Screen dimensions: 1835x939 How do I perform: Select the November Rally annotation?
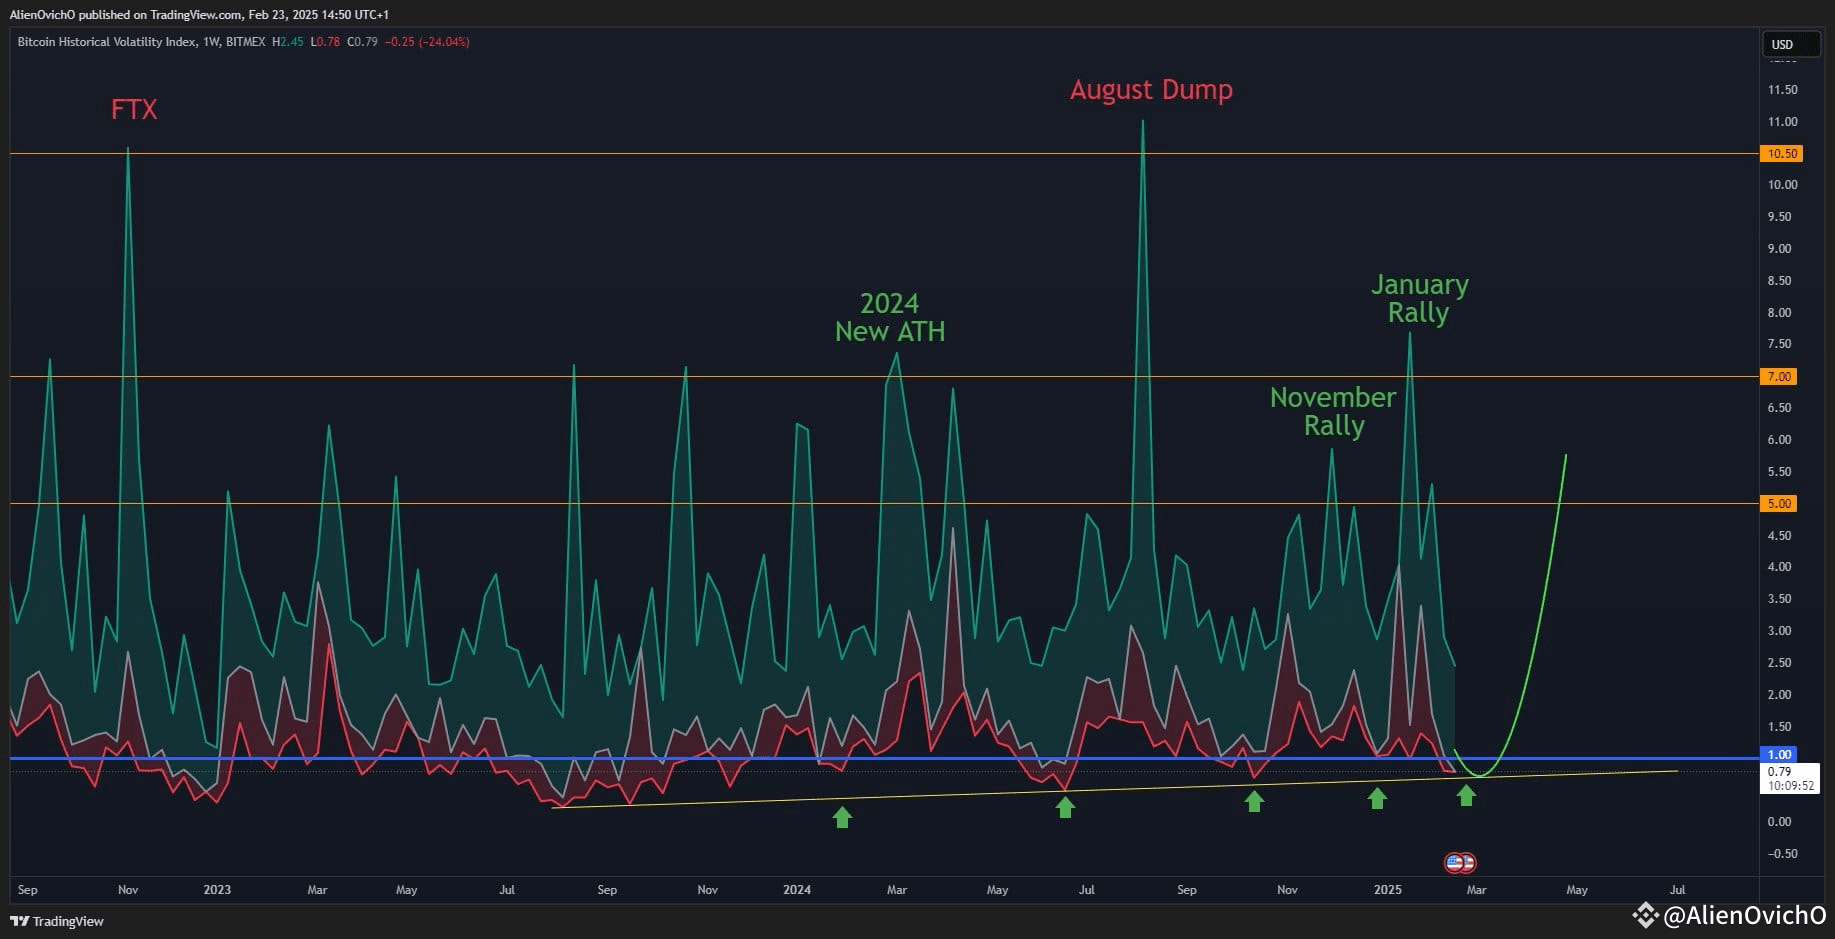(x=1333, y=411)
